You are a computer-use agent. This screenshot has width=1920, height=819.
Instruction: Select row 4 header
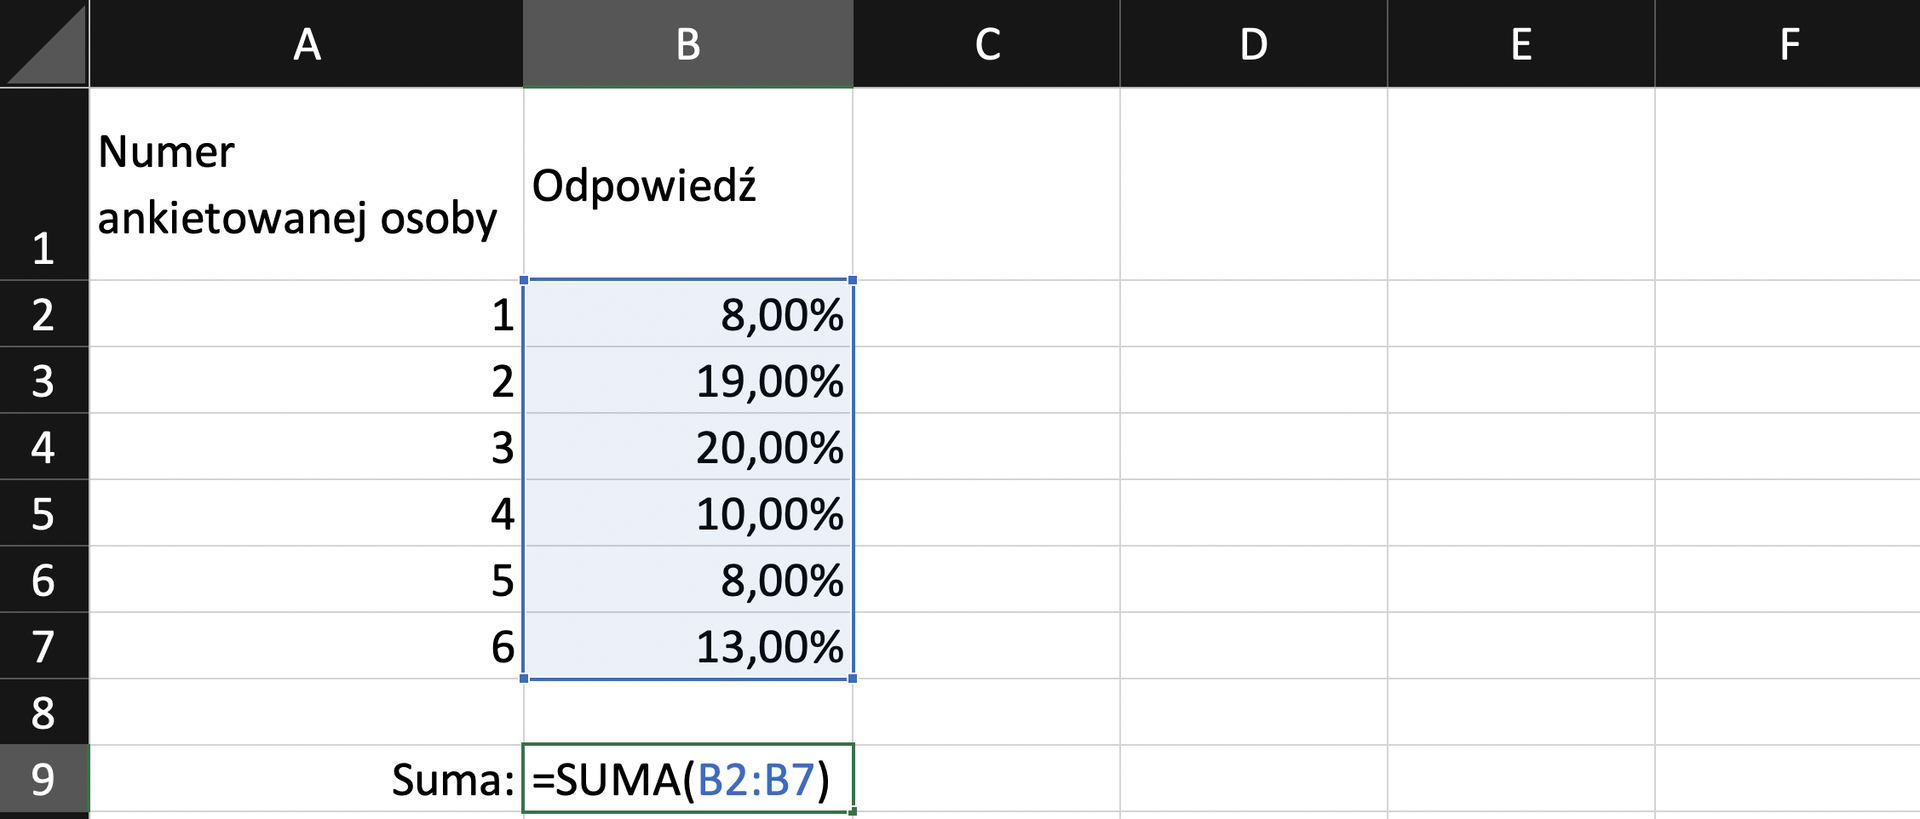tap(44, 446)
